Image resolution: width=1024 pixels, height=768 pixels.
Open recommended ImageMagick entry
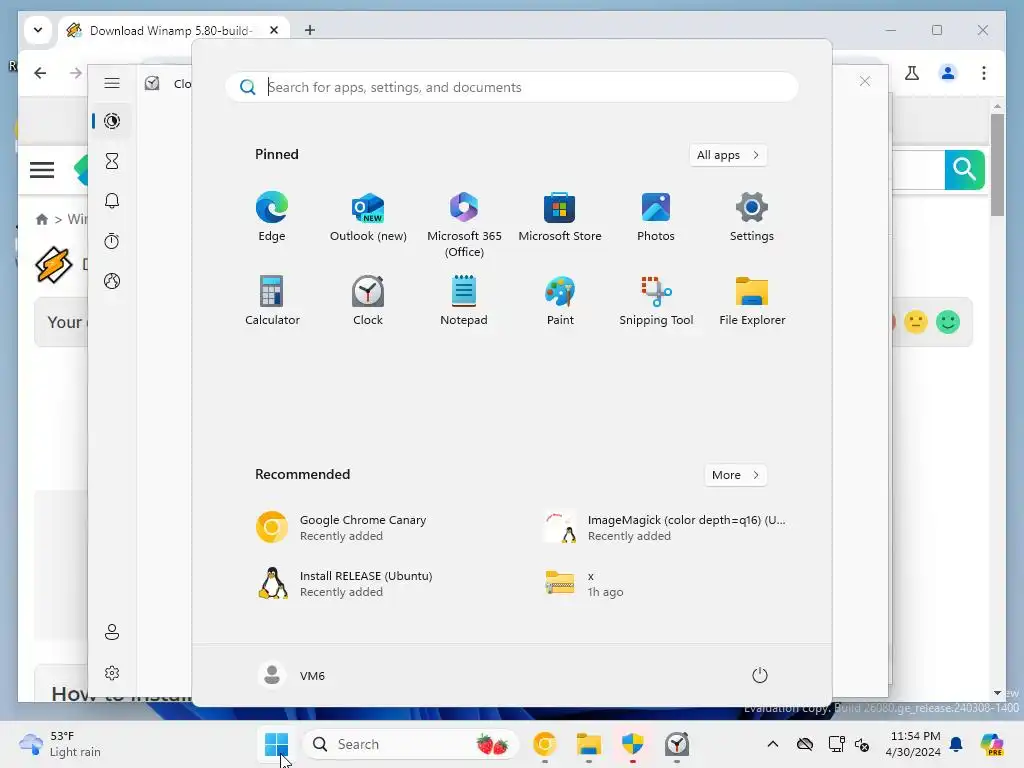click(667, 528)
